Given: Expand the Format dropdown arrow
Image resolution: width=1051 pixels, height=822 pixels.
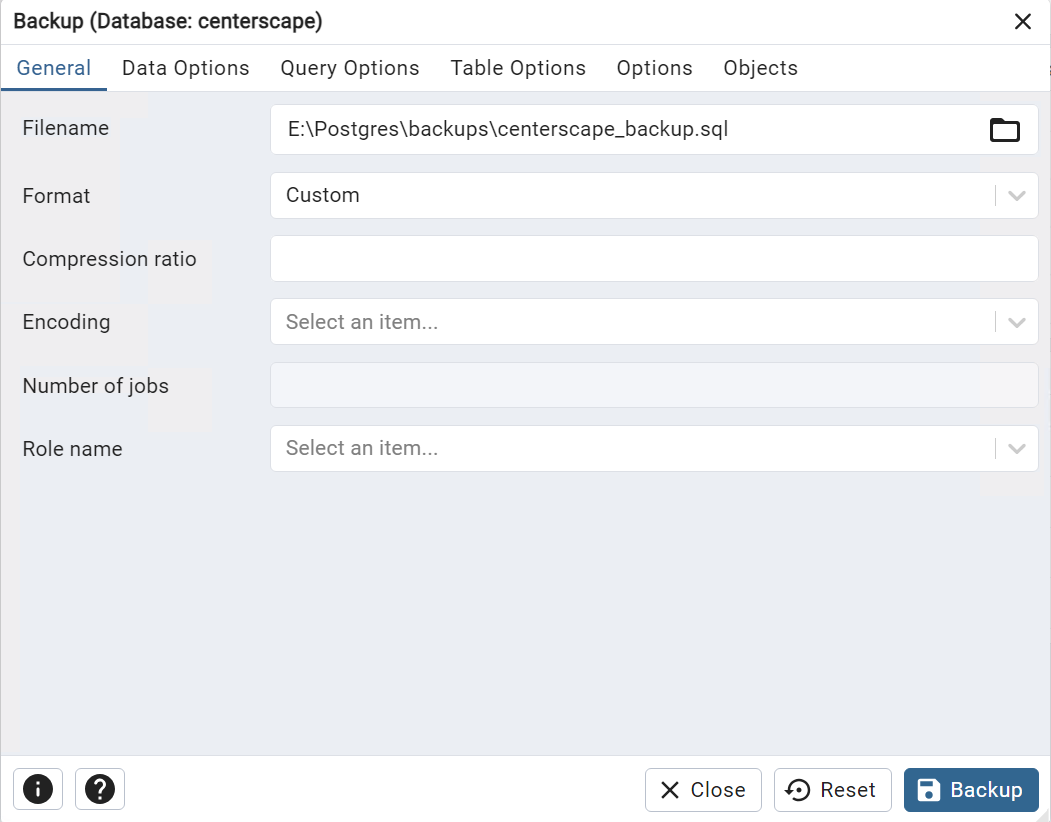Looking at the screenshot, I should pyautogui.click(x=1017, y=196).
